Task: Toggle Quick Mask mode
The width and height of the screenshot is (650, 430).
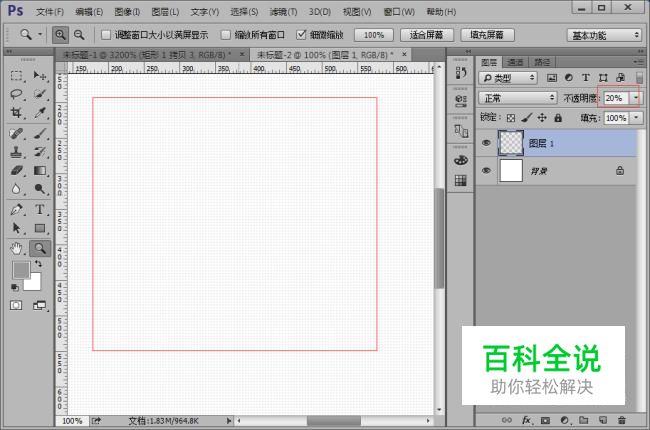Action: point(16,306)
